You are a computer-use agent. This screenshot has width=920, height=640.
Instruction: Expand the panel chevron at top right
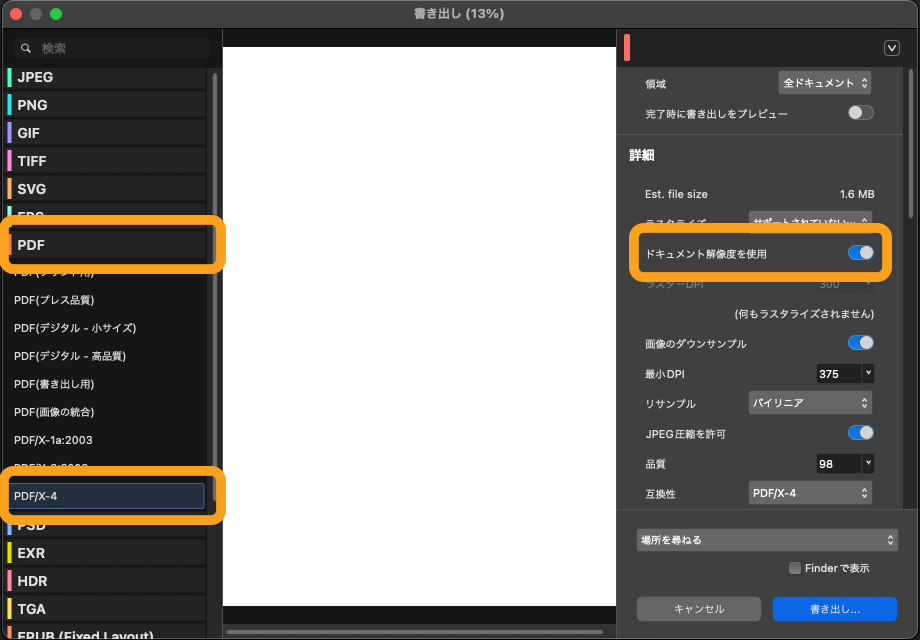click(x=892, y=48)
